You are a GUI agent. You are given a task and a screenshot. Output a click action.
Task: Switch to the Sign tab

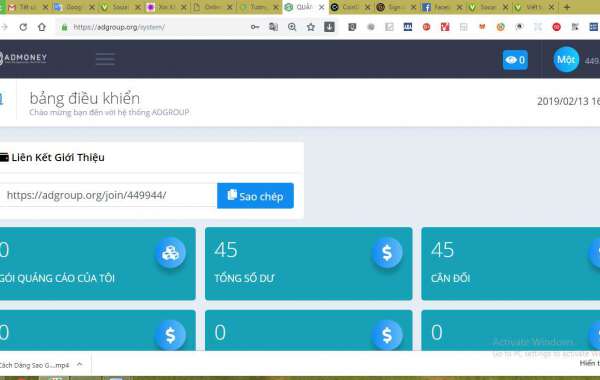point(395,7)
